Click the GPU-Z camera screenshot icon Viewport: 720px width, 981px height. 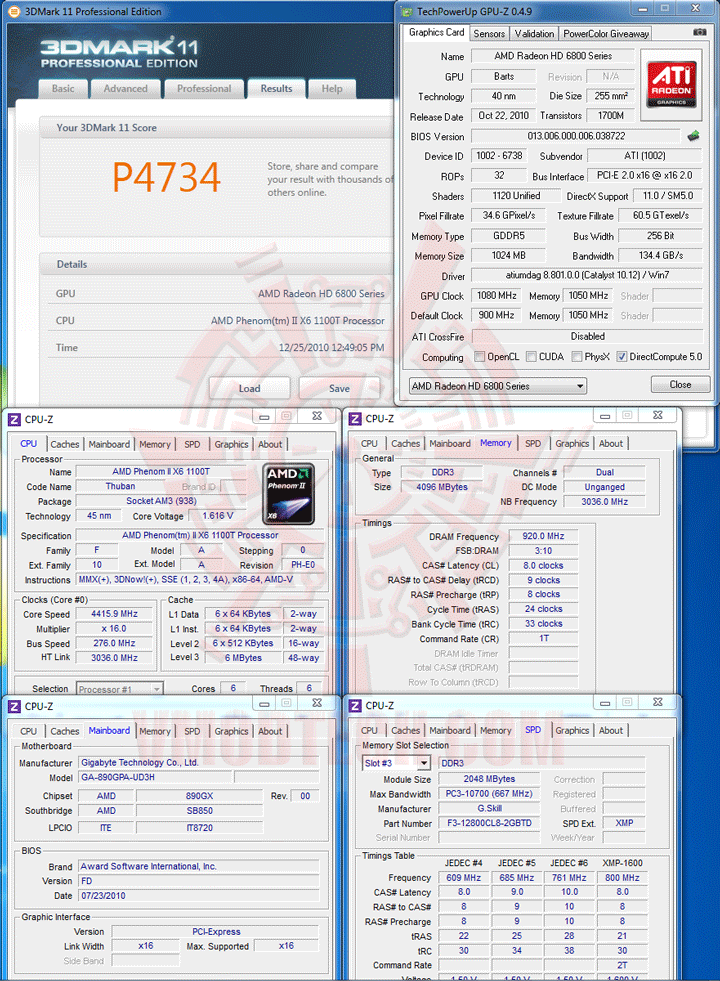coord(700,32)
